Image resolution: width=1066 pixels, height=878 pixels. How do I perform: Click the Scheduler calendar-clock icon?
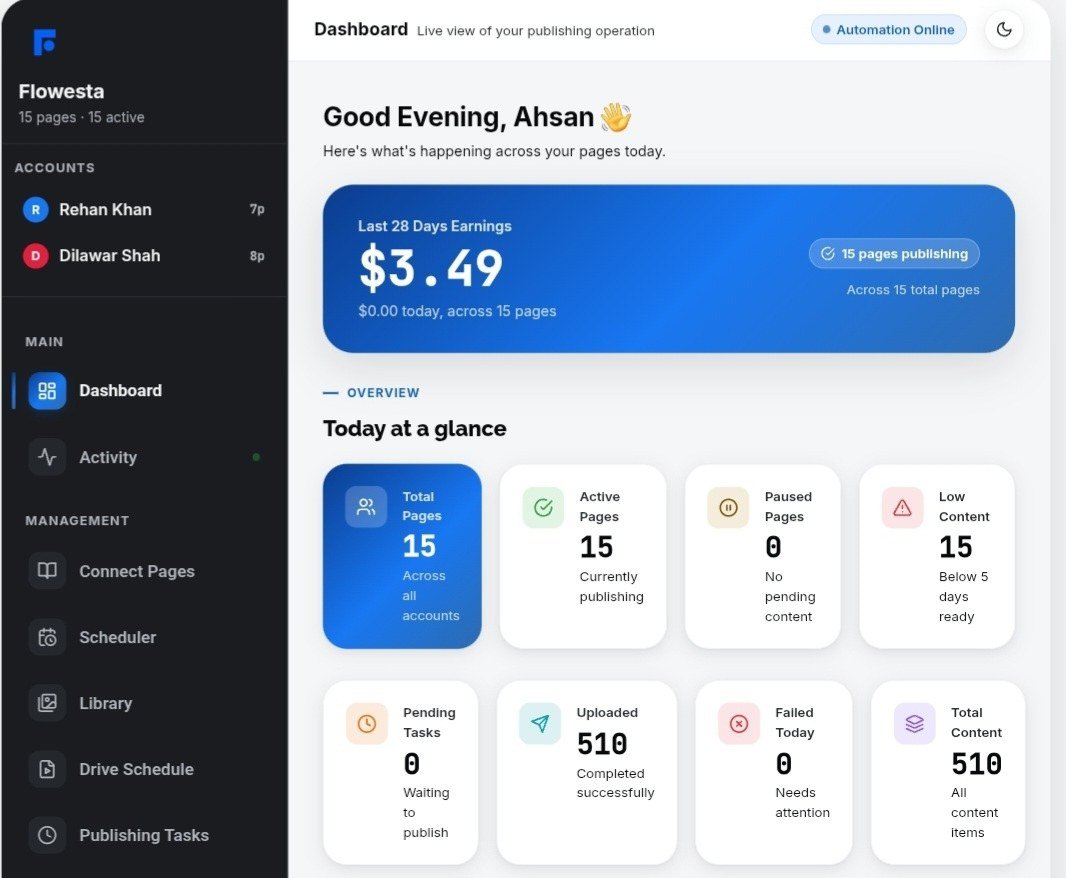[47, 637]
